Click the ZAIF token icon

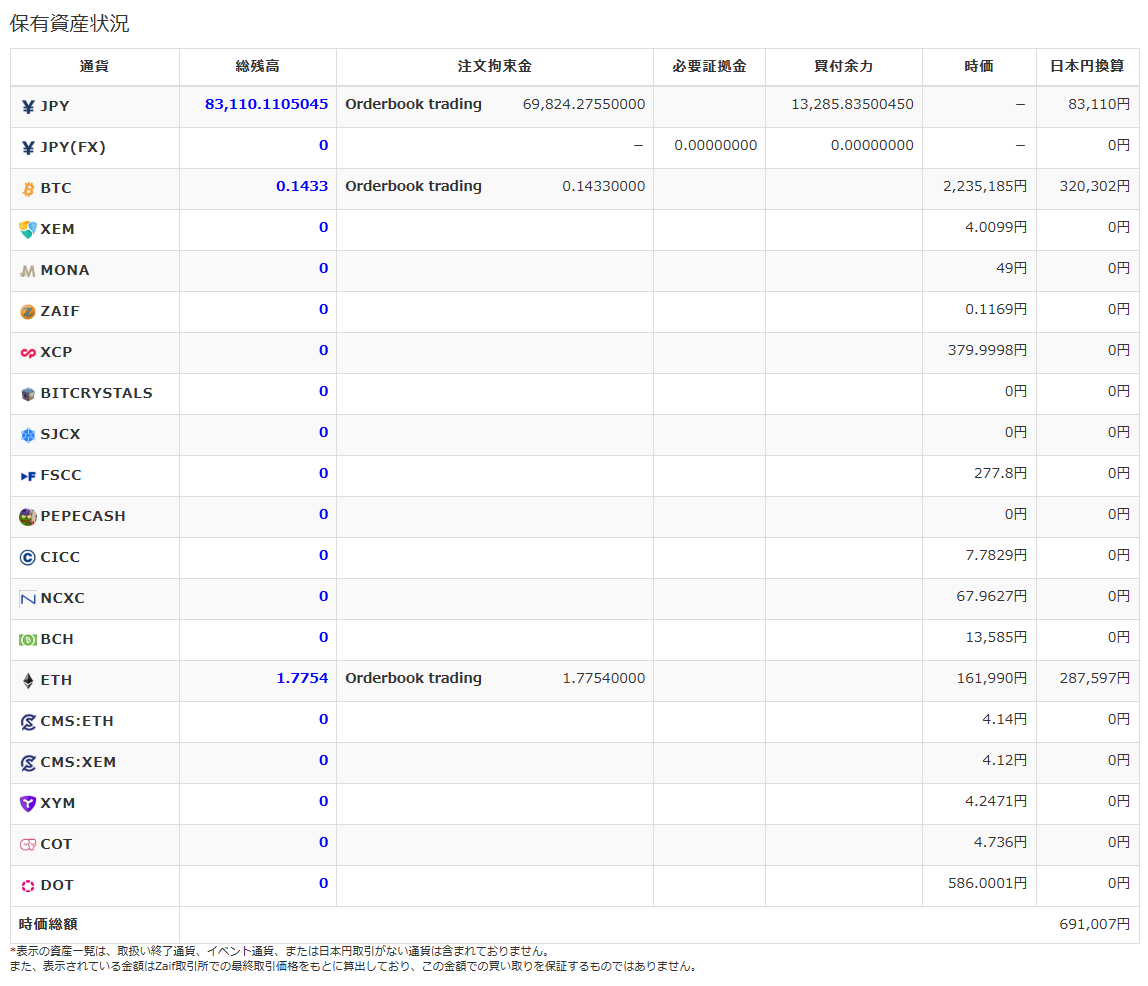tap(28, 312)
